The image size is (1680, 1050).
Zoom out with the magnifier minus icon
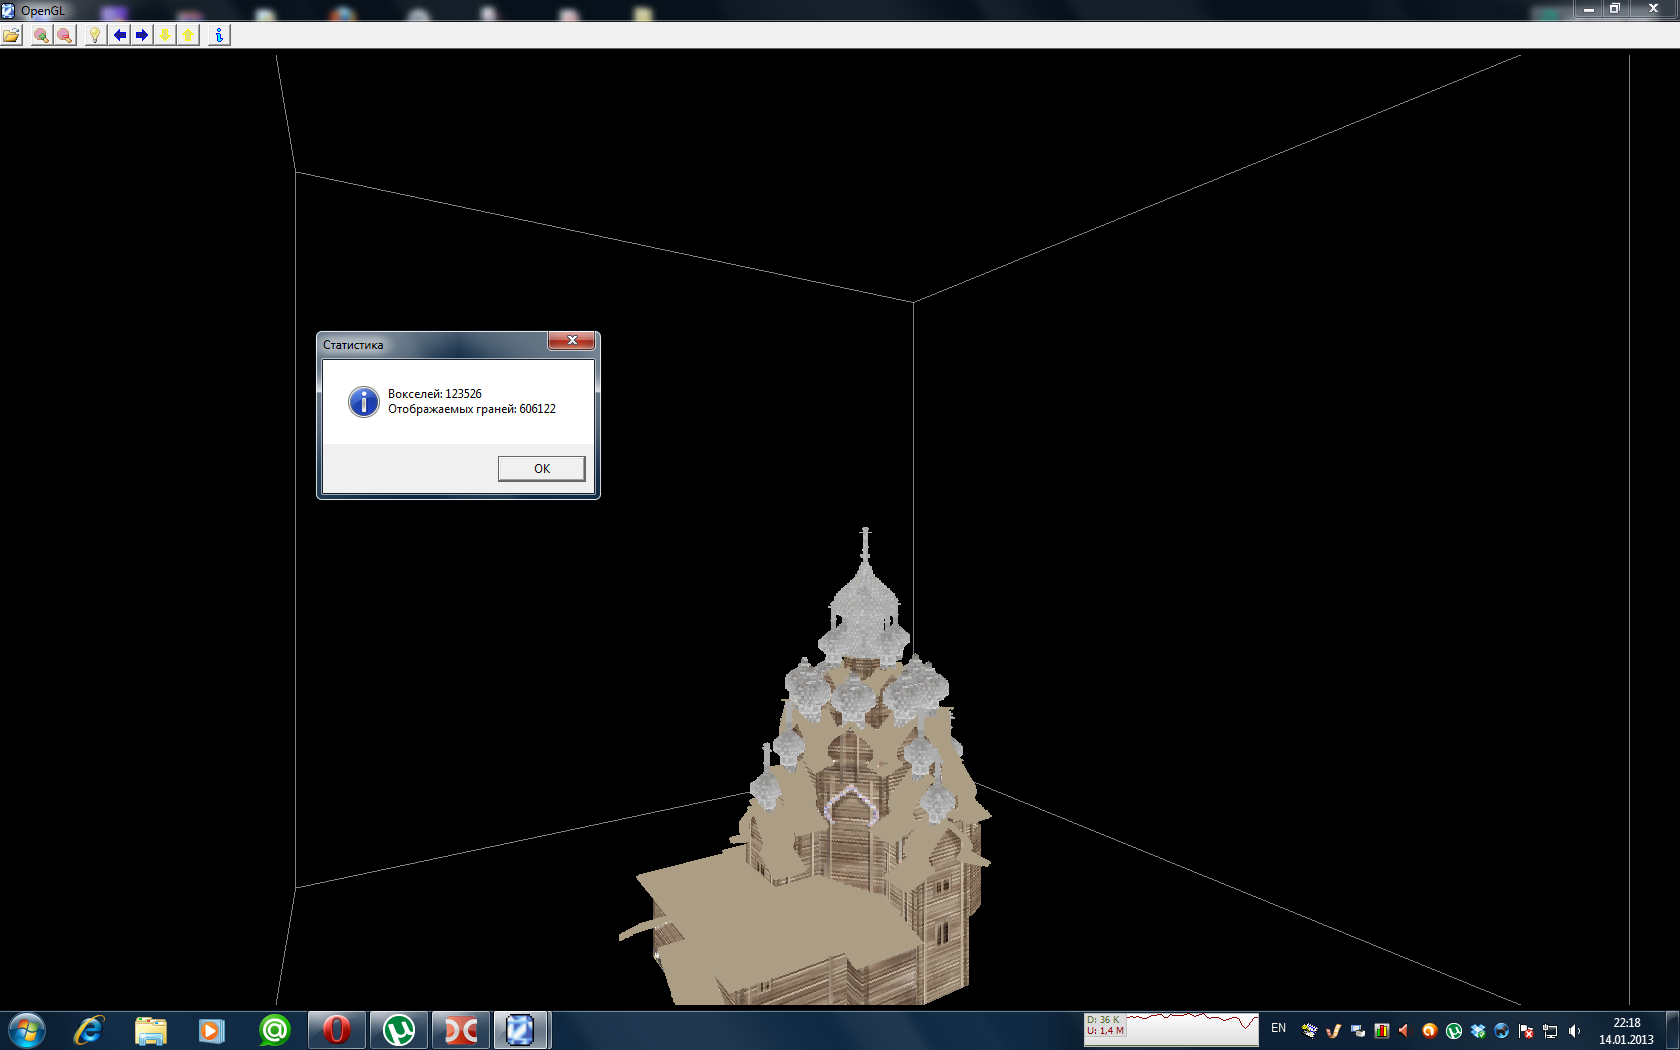pos(64,35)
